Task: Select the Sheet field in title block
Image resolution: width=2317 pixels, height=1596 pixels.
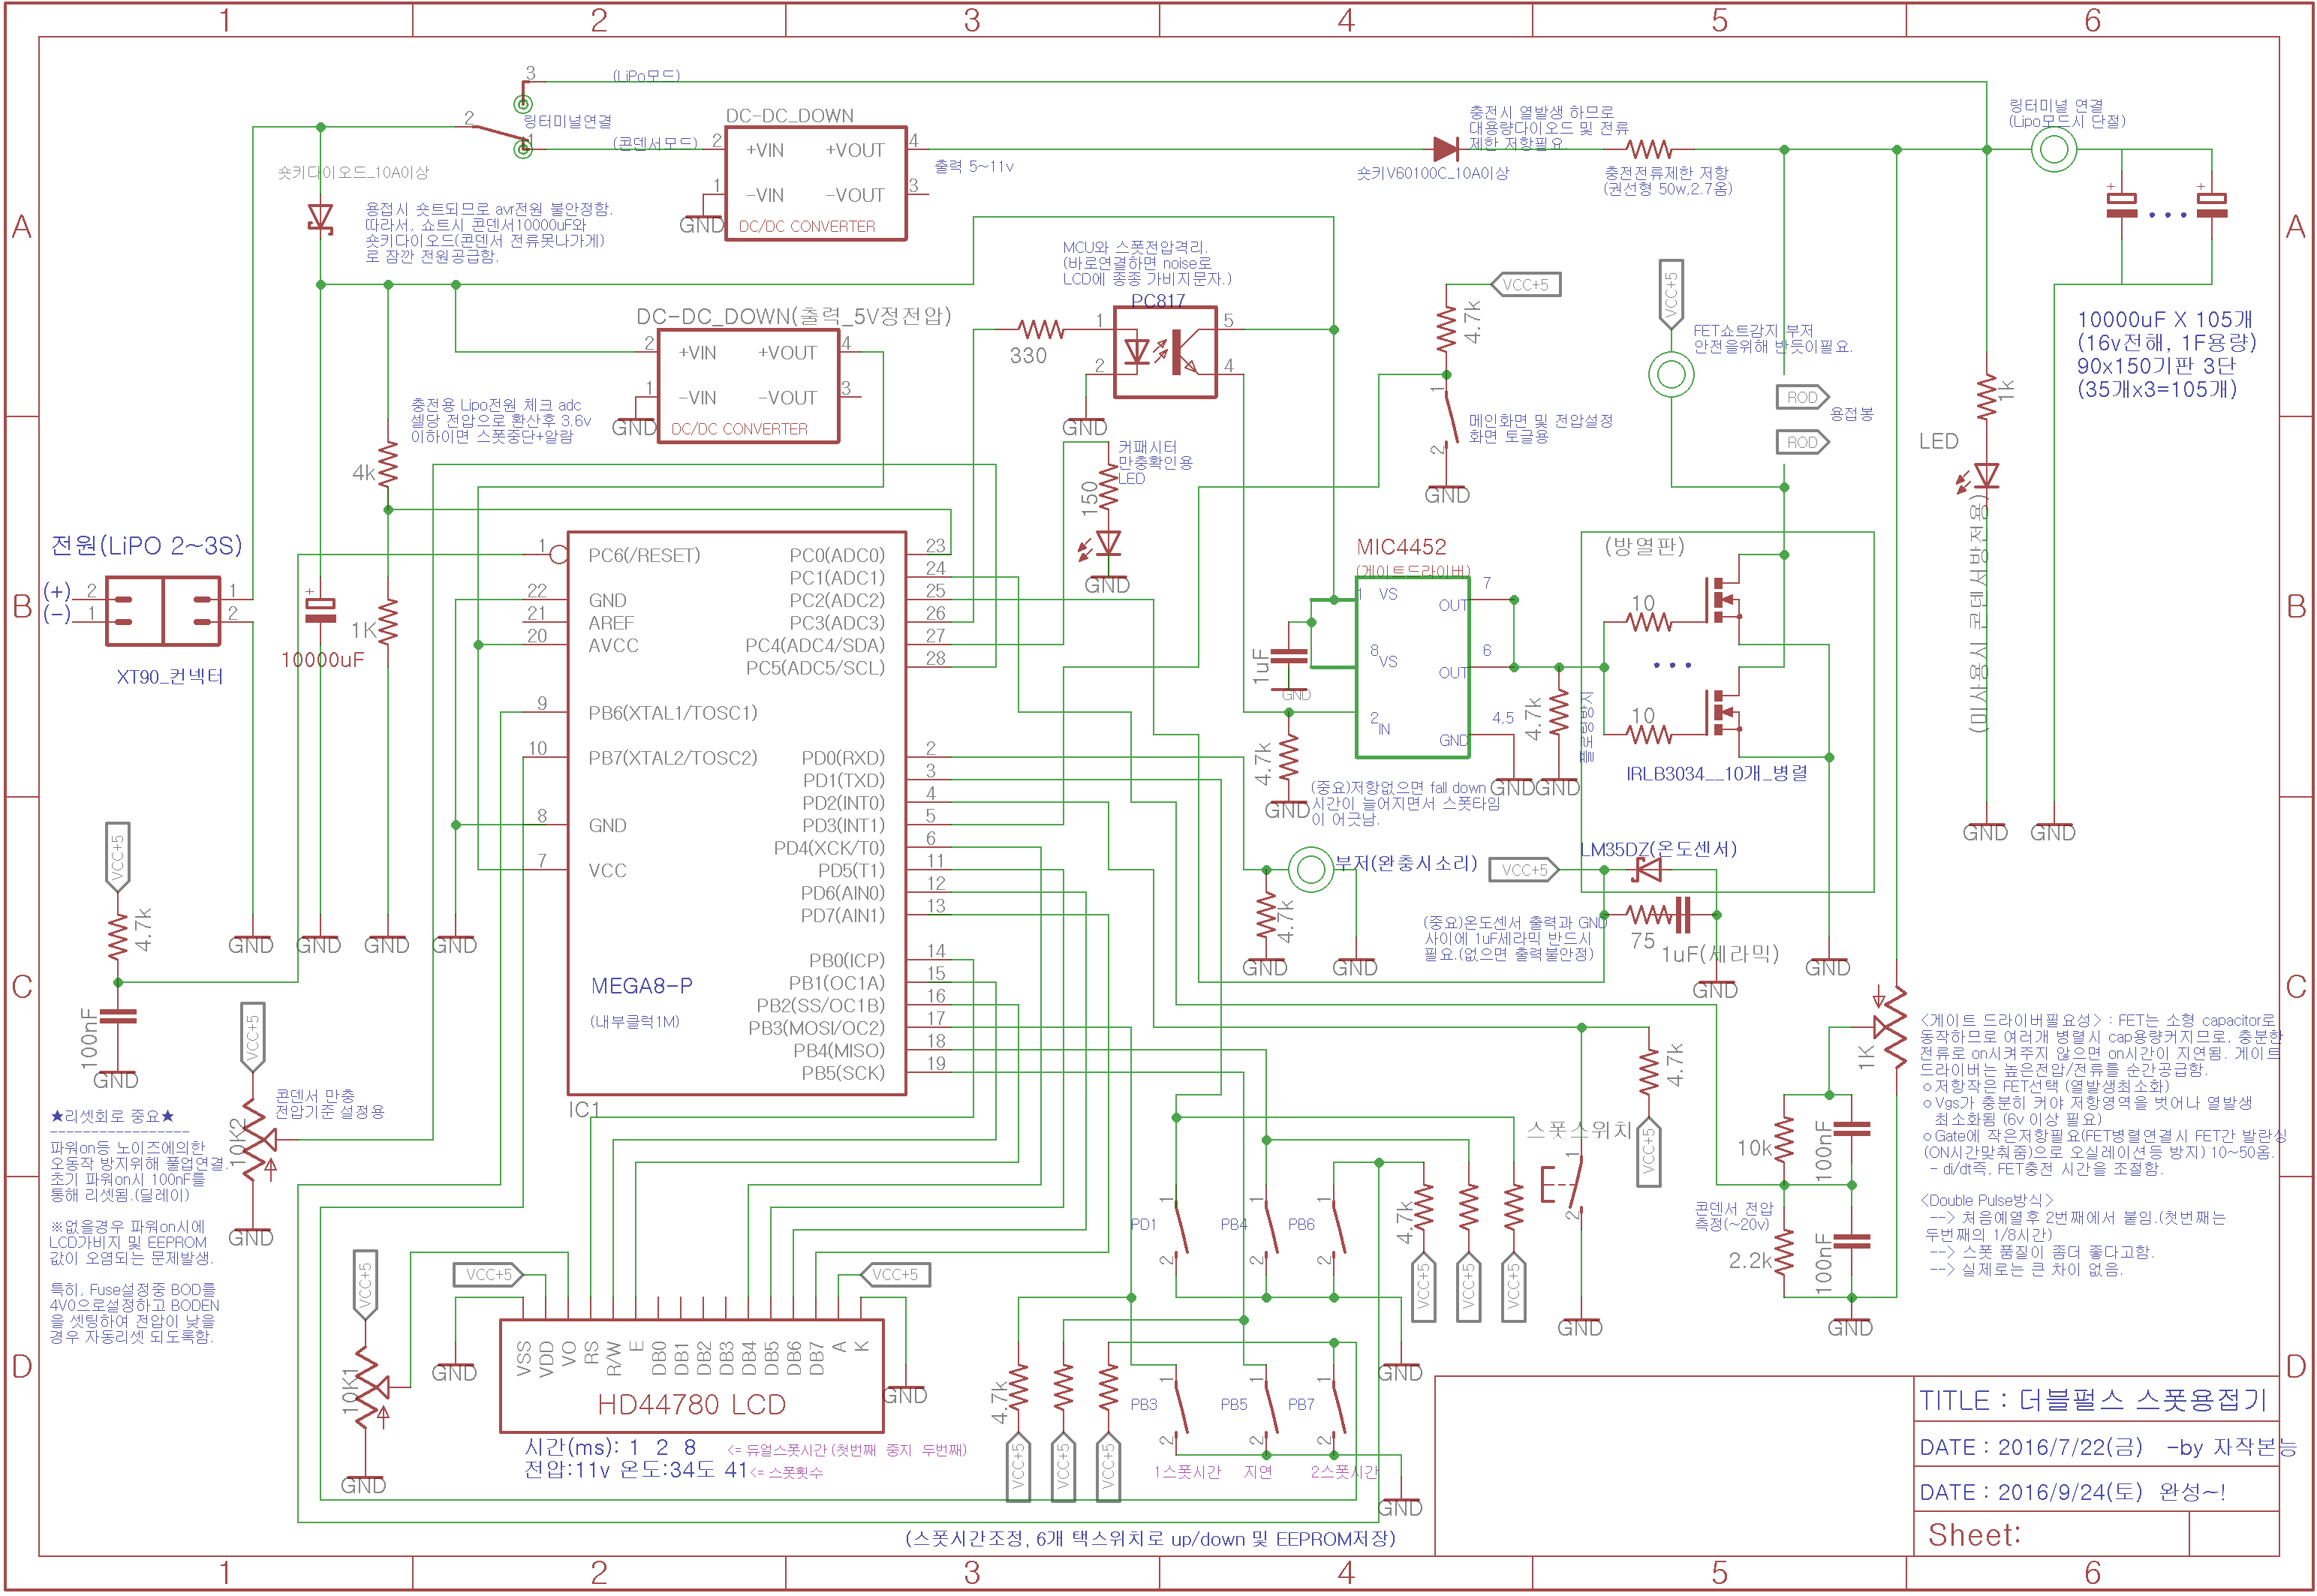Action: pos(2051,1534)
